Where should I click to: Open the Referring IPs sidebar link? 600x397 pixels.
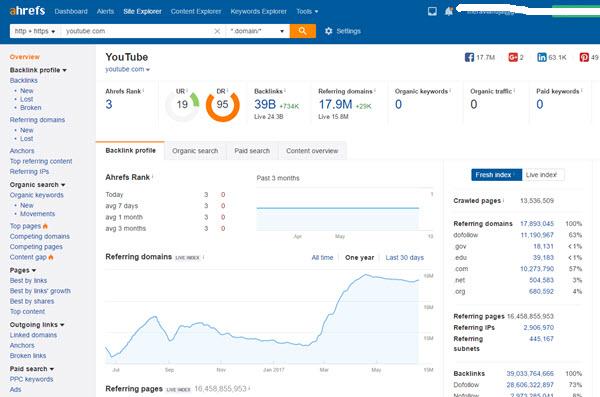tap(29, 172)
